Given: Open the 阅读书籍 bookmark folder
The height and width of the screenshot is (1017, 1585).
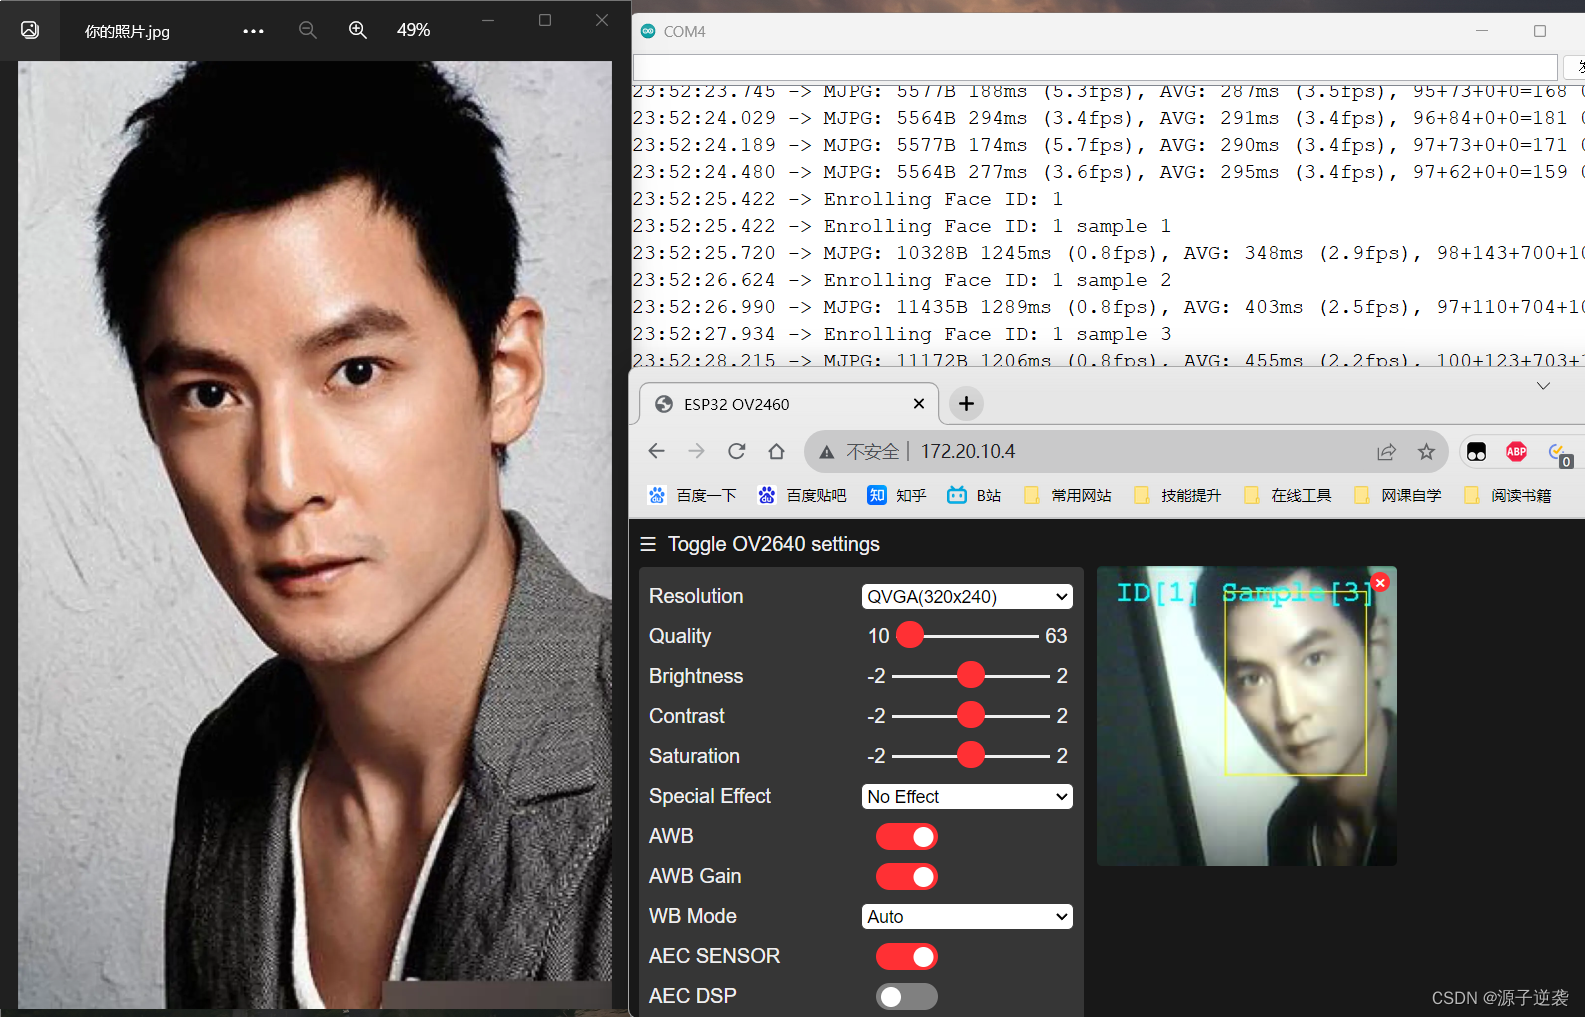Looking at the screenshot, I should 1507,495.
